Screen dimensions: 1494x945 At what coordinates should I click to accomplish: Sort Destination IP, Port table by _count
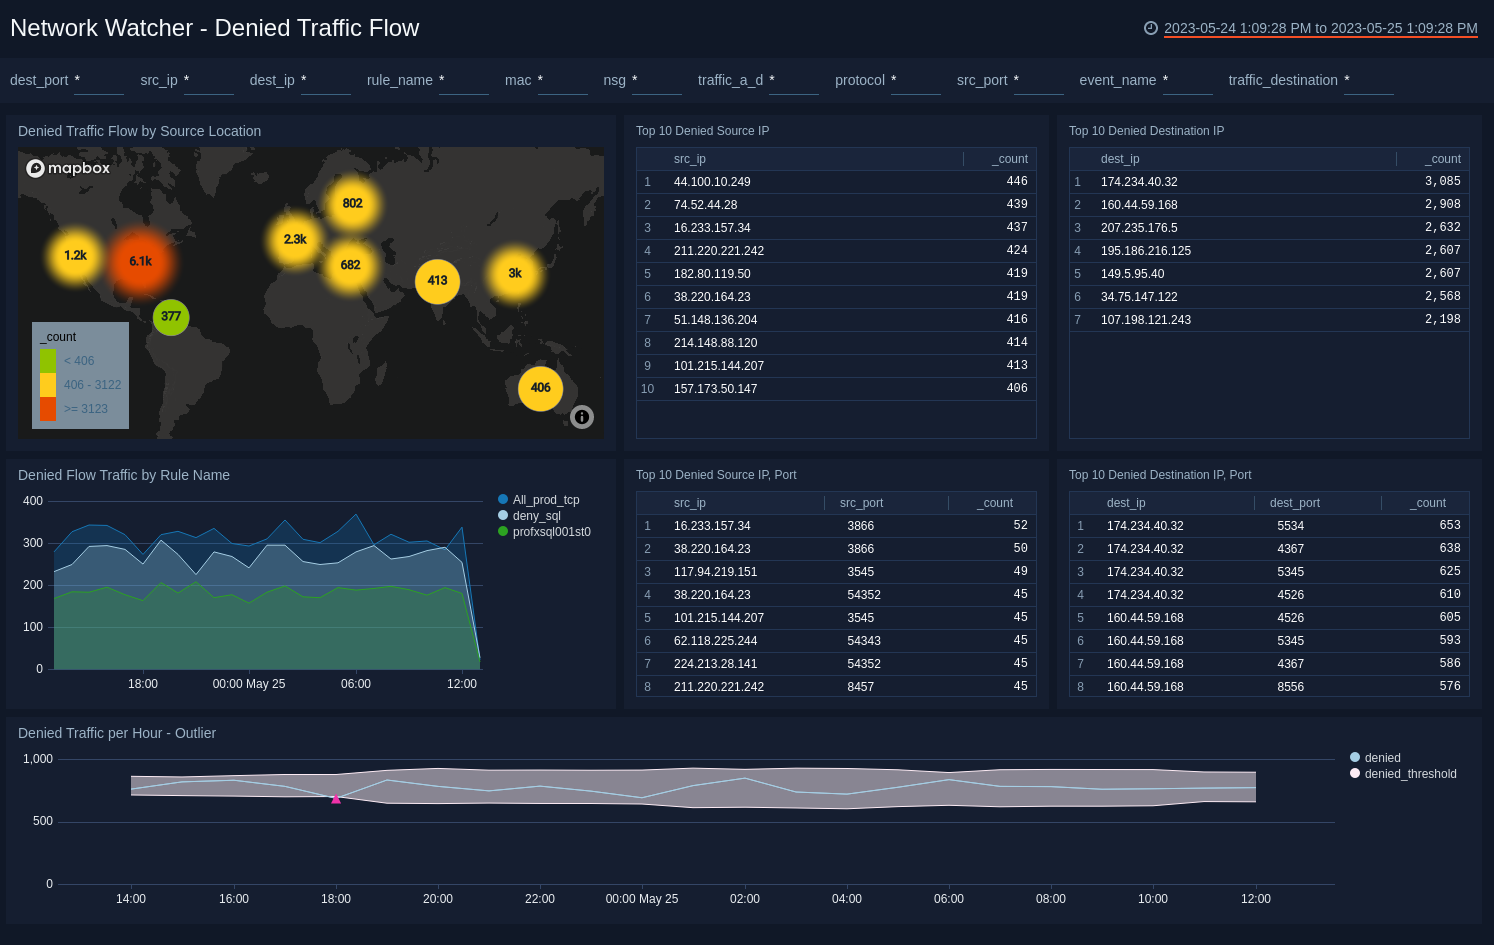tap(1429, 503)
